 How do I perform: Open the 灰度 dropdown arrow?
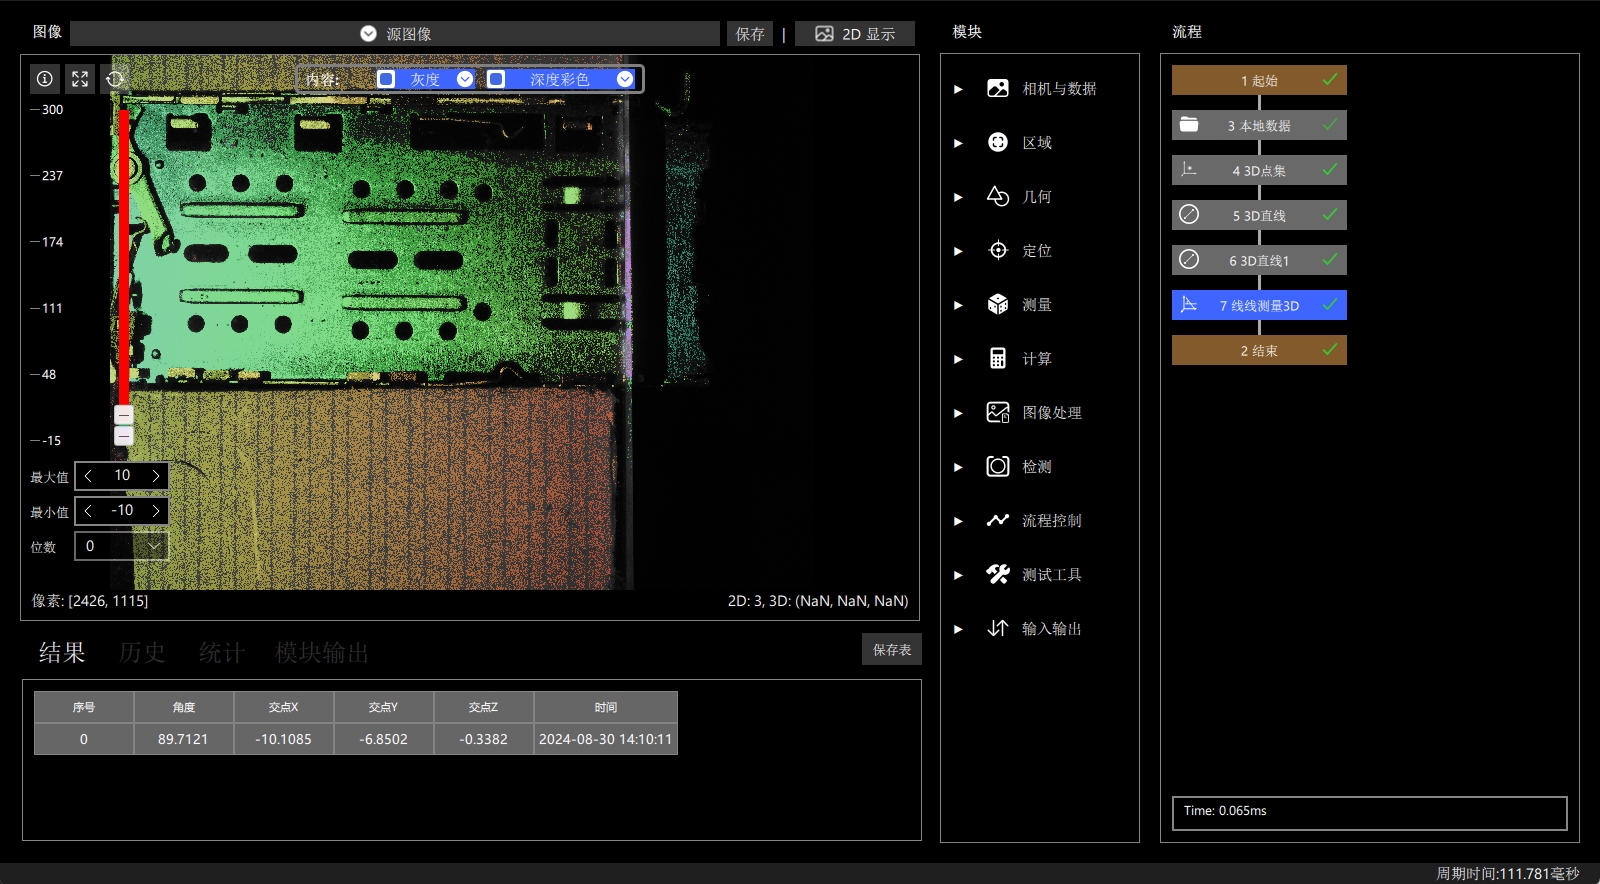[465, 79]
